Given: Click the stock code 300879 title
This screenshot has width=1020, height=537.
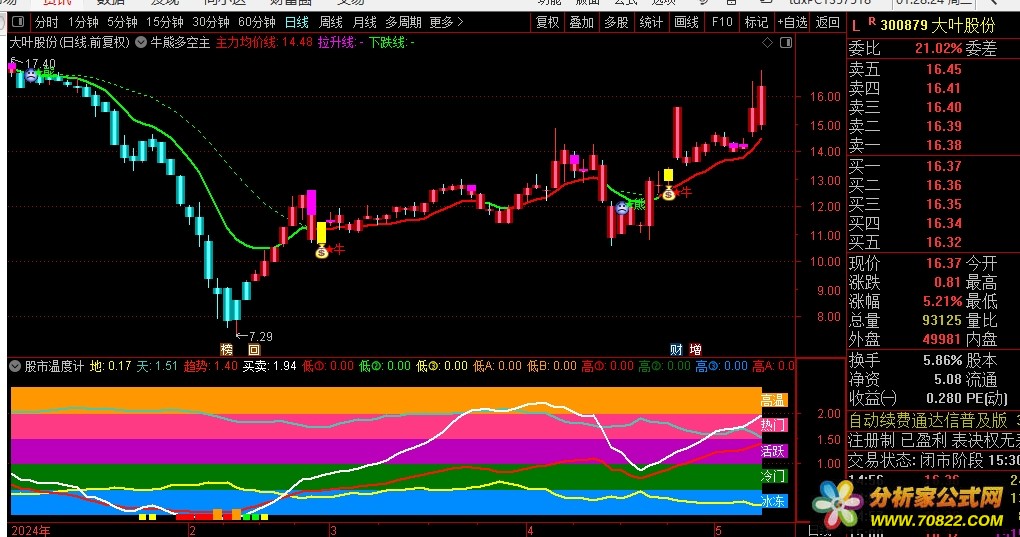Looking at the screenshot, I should point(937,26).
